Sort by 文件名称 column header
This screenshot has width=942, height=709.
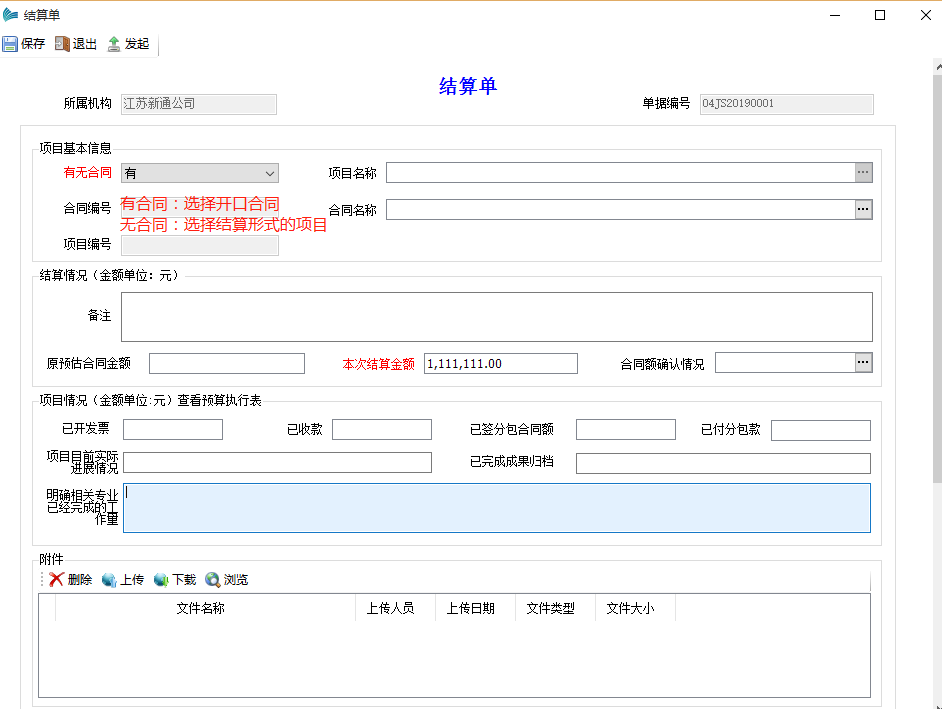point(200,608)
